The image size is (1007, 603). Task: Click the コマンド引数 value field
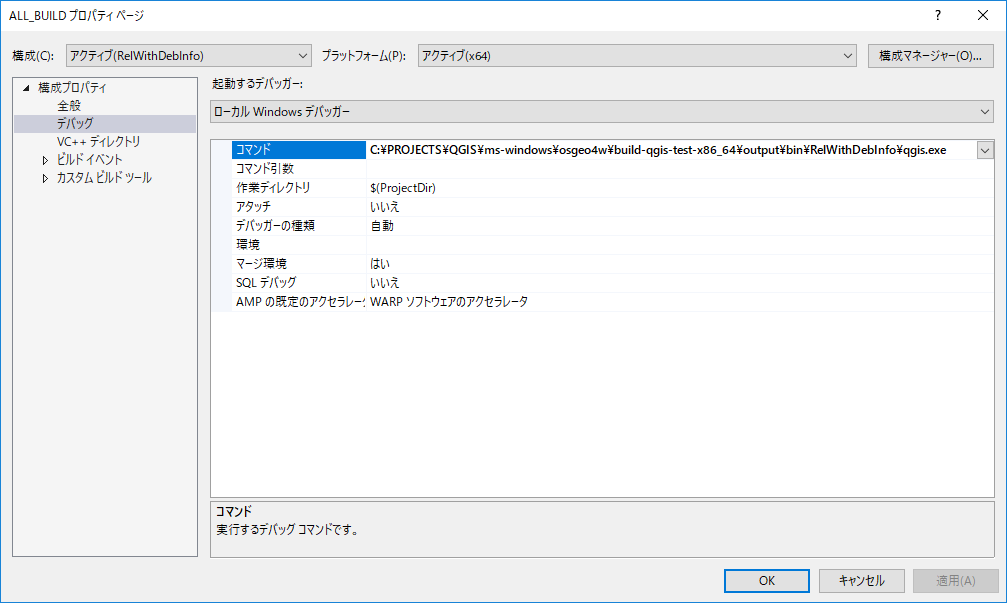(670, 169)
